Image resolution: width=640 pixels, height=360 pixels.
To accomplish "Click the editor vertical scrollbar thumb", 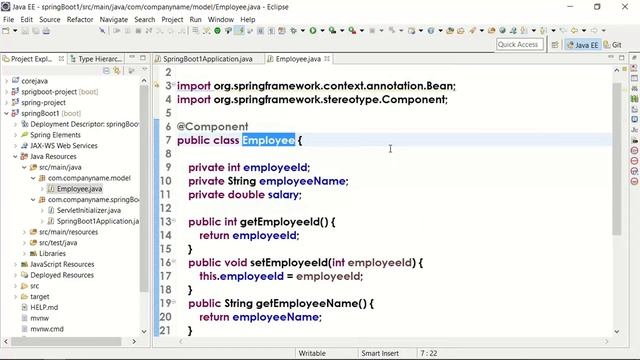I will pyautogui.click(x=616, y=158).
